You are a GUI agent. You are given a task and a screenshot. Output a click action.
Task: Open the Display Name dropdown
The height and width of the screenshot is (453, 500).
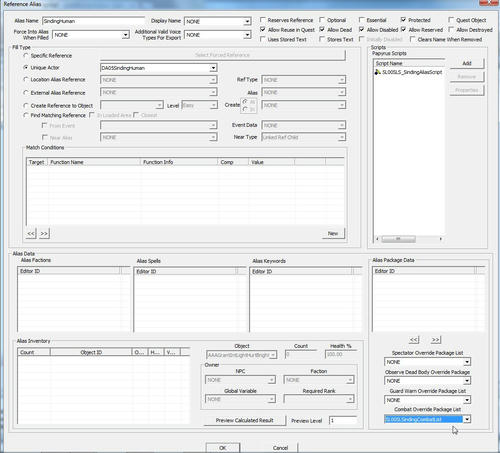[x=247, y=22]
